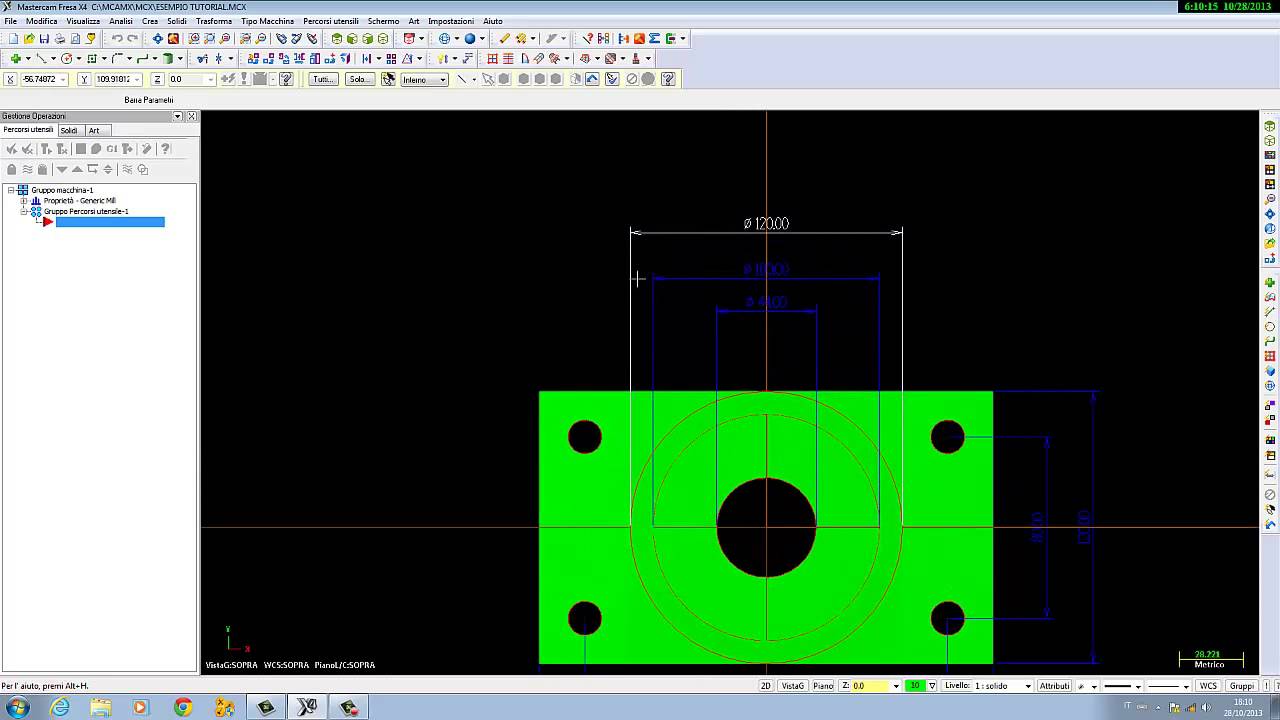Open the Z depth dropdown in status bar
The height and width of the screenshot is (720, 1280).
(x=896, y=686)
